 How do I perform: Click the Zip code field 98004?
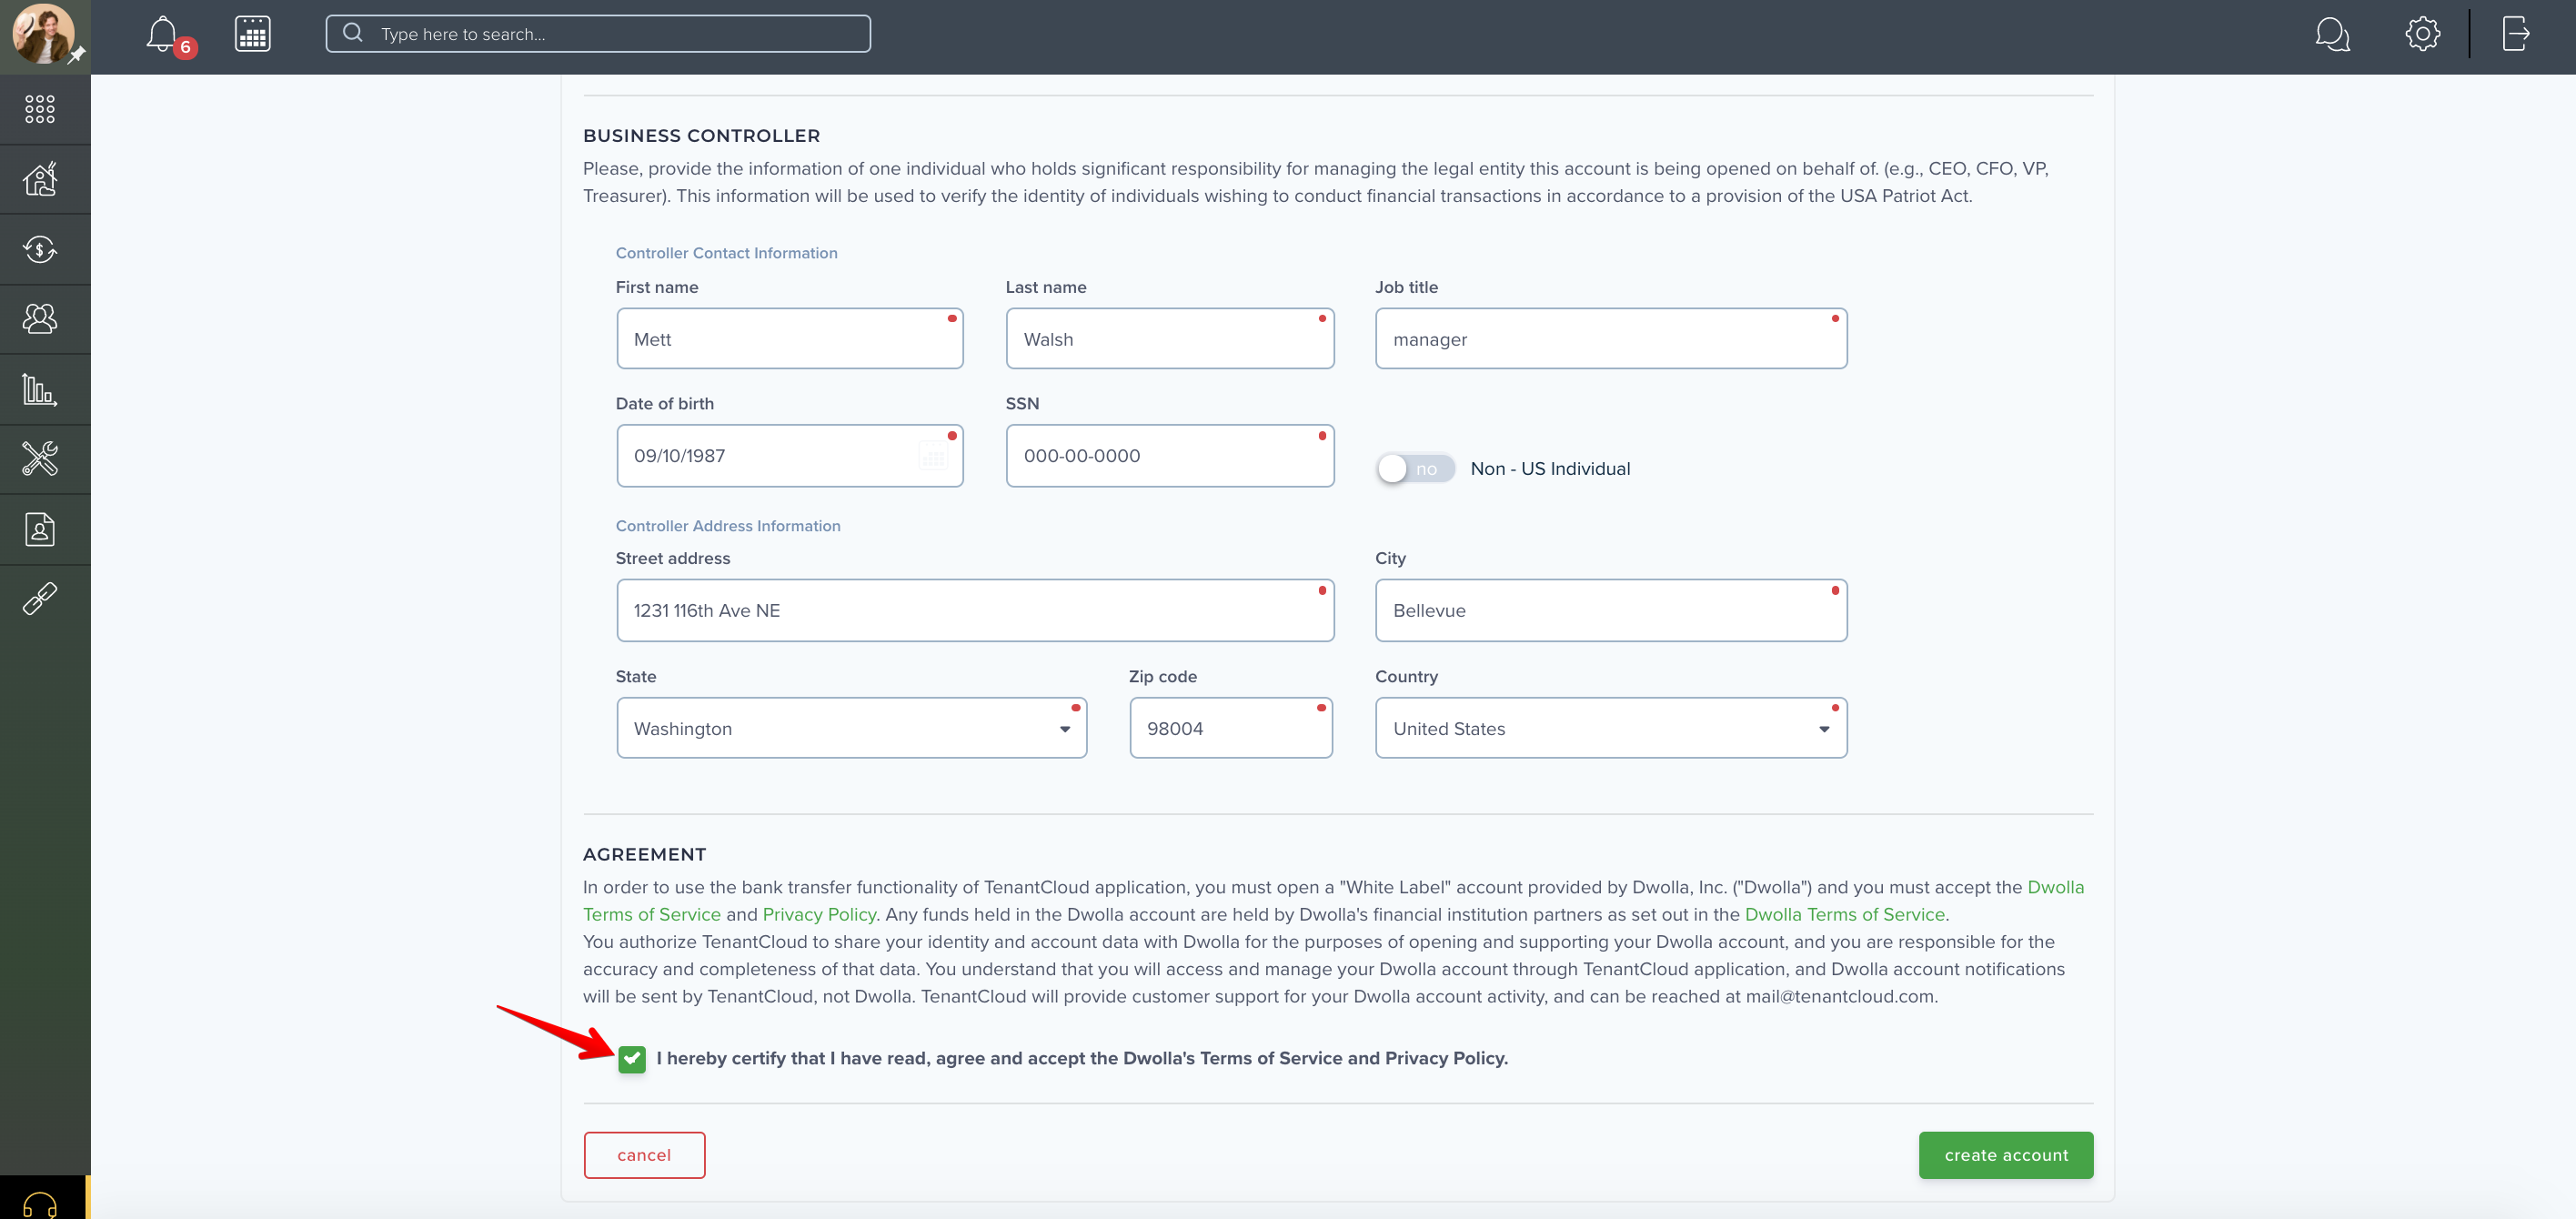pos(1231,728)
